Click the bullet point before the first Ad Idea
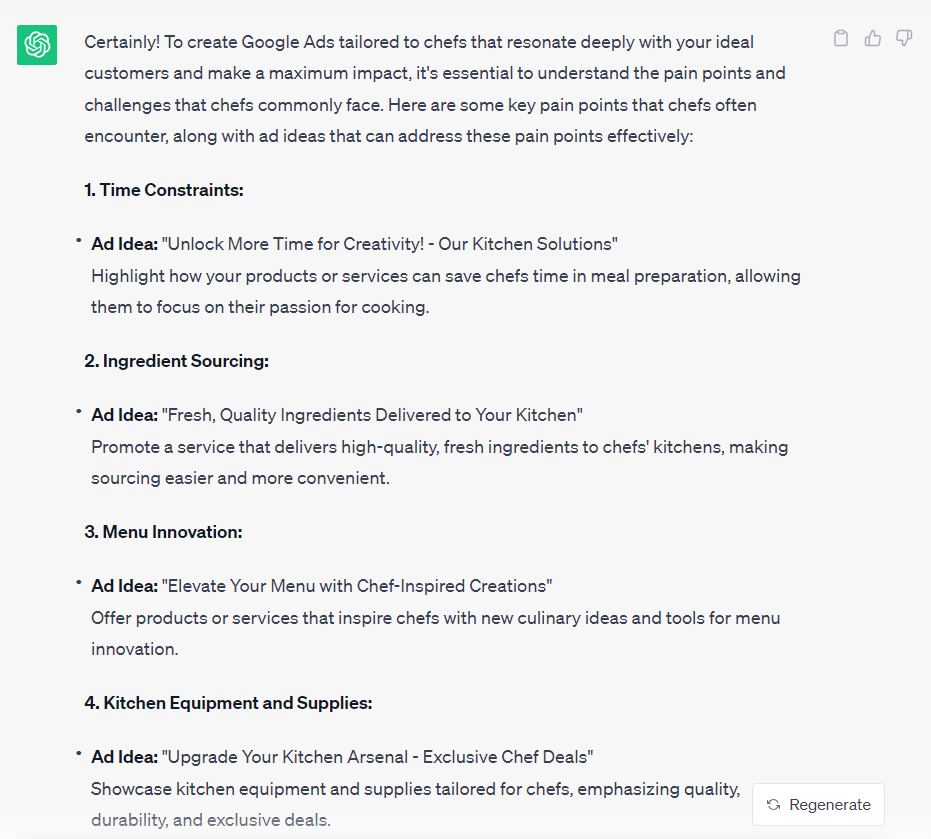931x839 pixels. [x=78, y=240]
